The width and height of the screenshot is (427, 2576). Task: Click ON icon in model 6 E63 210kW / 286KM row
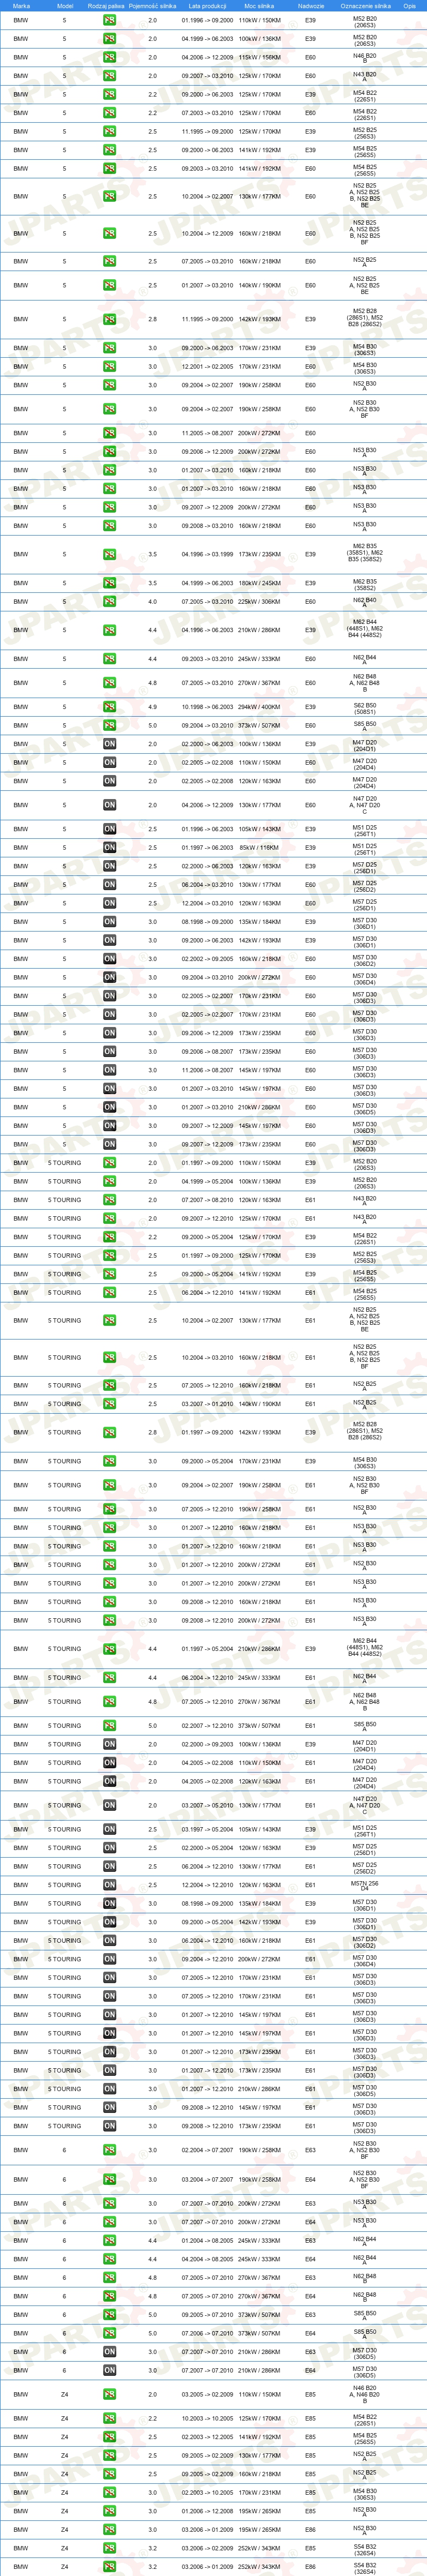[109, 2352]
